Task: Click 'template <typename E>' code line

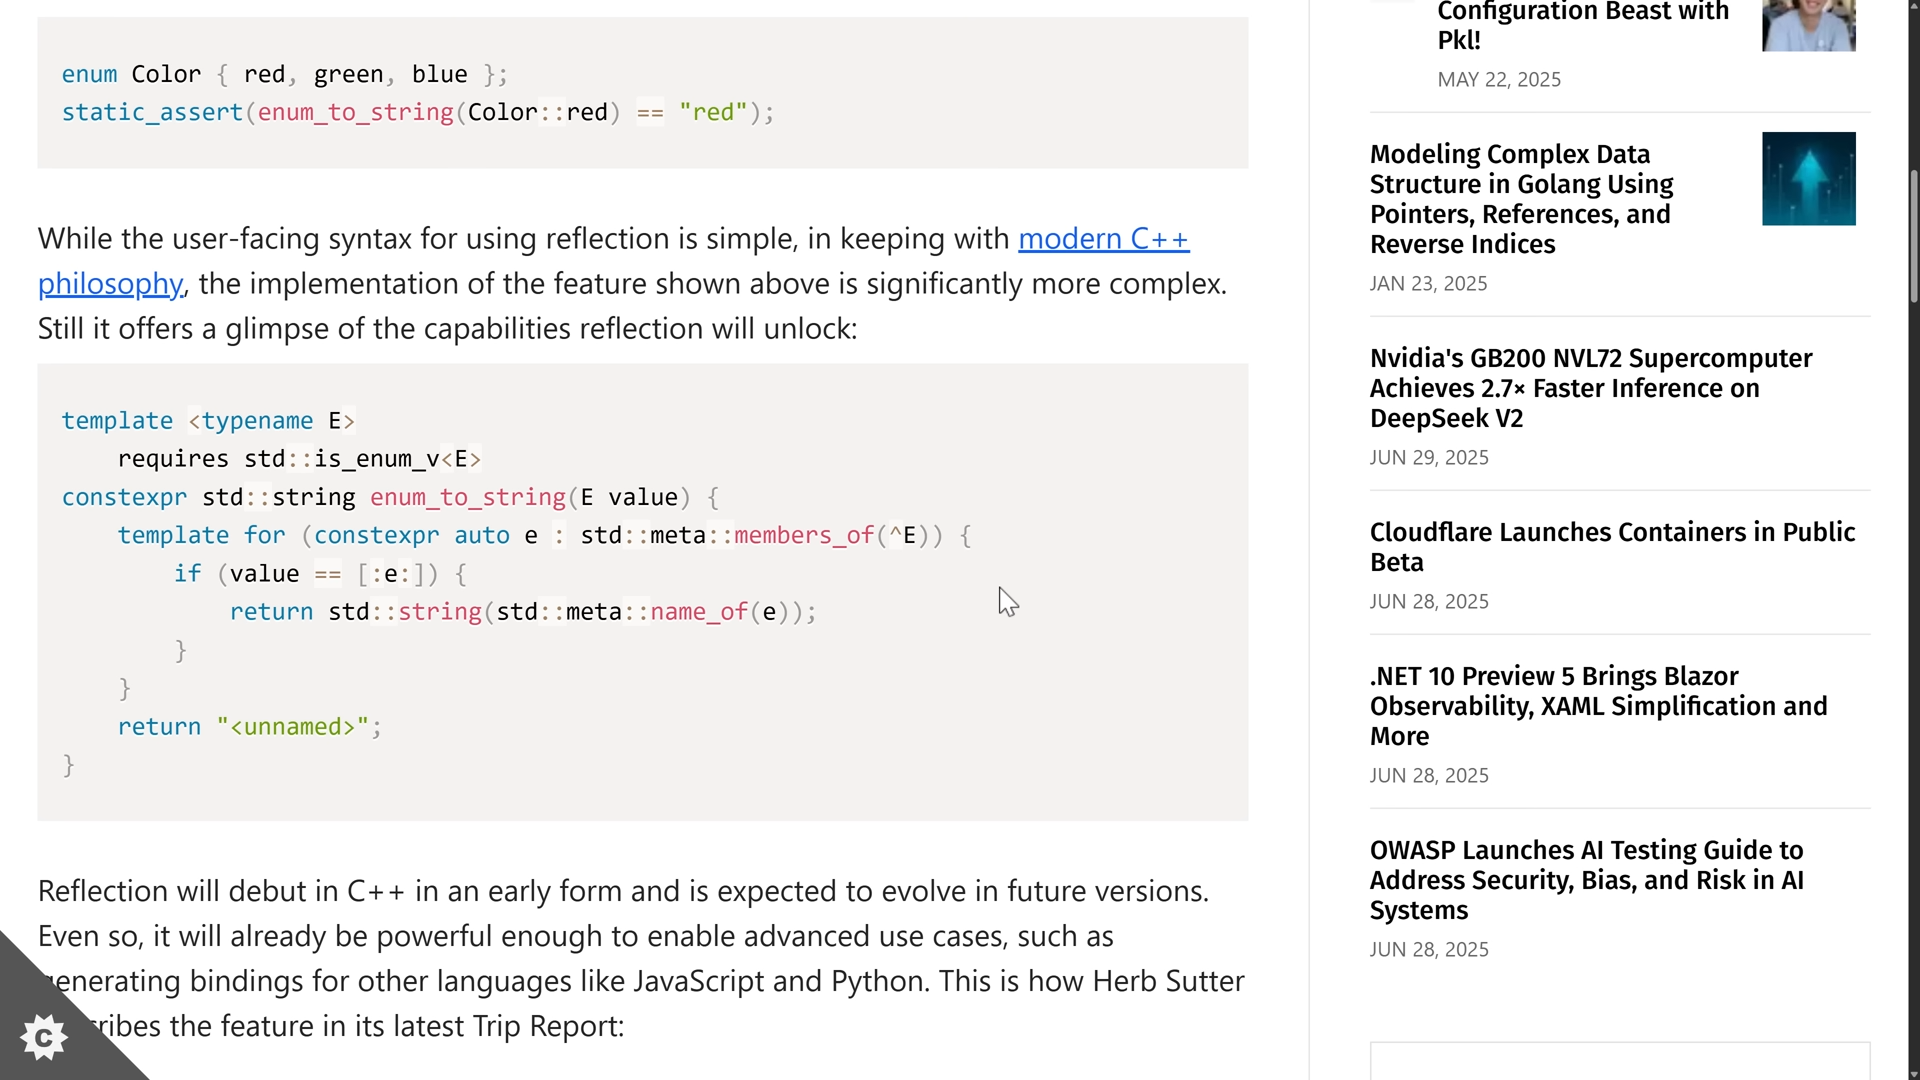Action: 208,421
